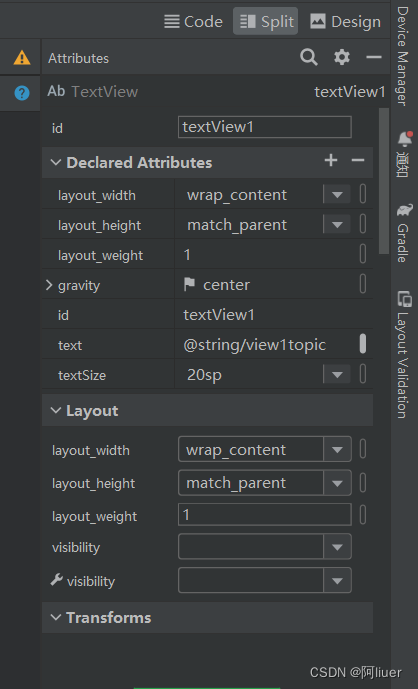Collapse the Layout section chevron

tap(56, 411)
